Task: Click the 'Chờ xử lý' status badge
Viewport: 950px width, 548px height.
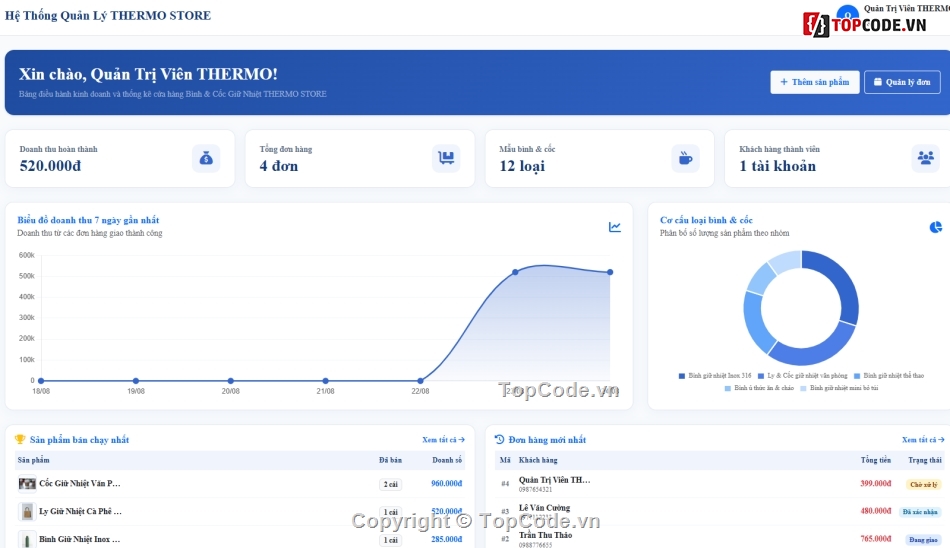Action: (923, 484)
